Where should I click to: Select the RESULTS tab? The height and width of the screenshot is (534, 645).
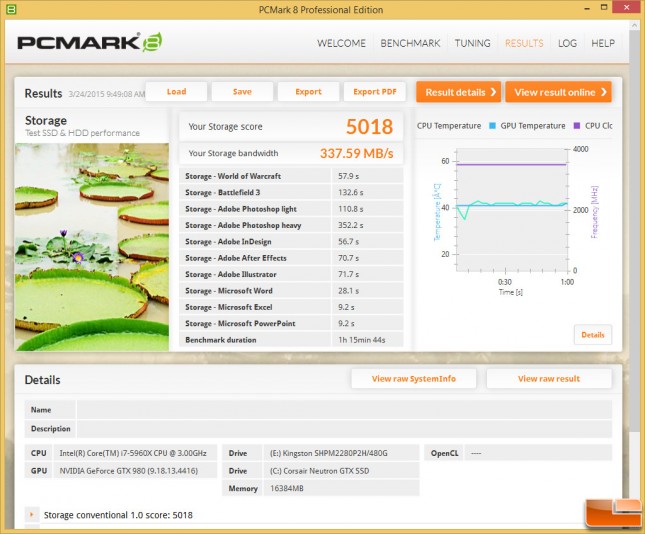click(x=524, y=43)
